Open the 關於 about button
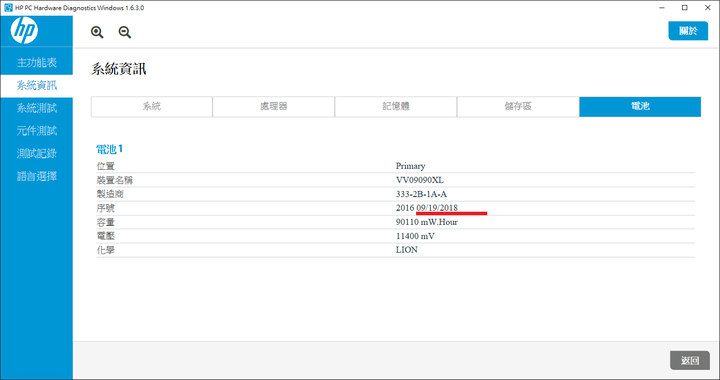Viewport: 720px width, 380px height. 688,31
